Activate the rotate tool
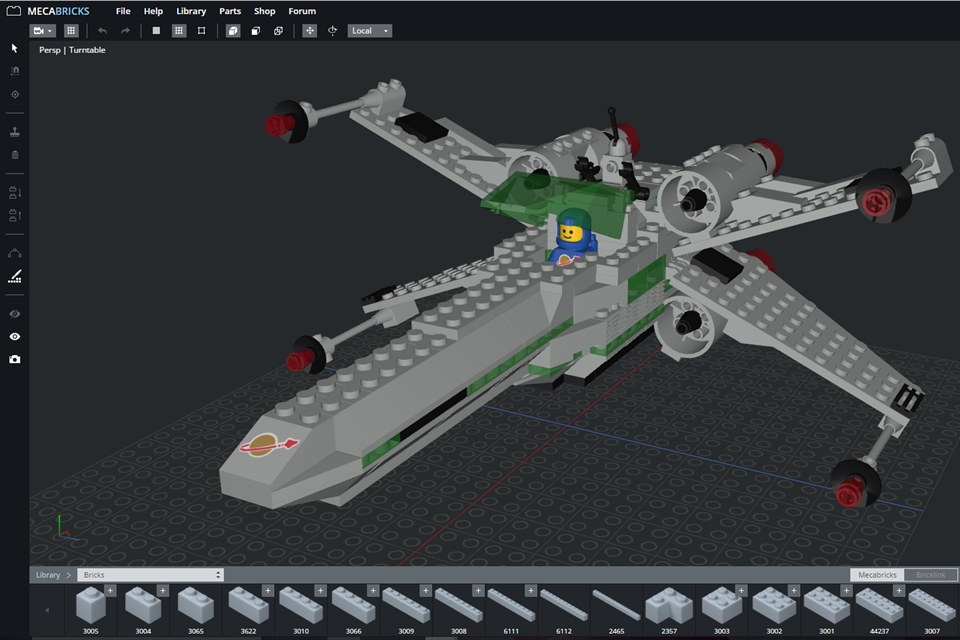 pos(332,31)
